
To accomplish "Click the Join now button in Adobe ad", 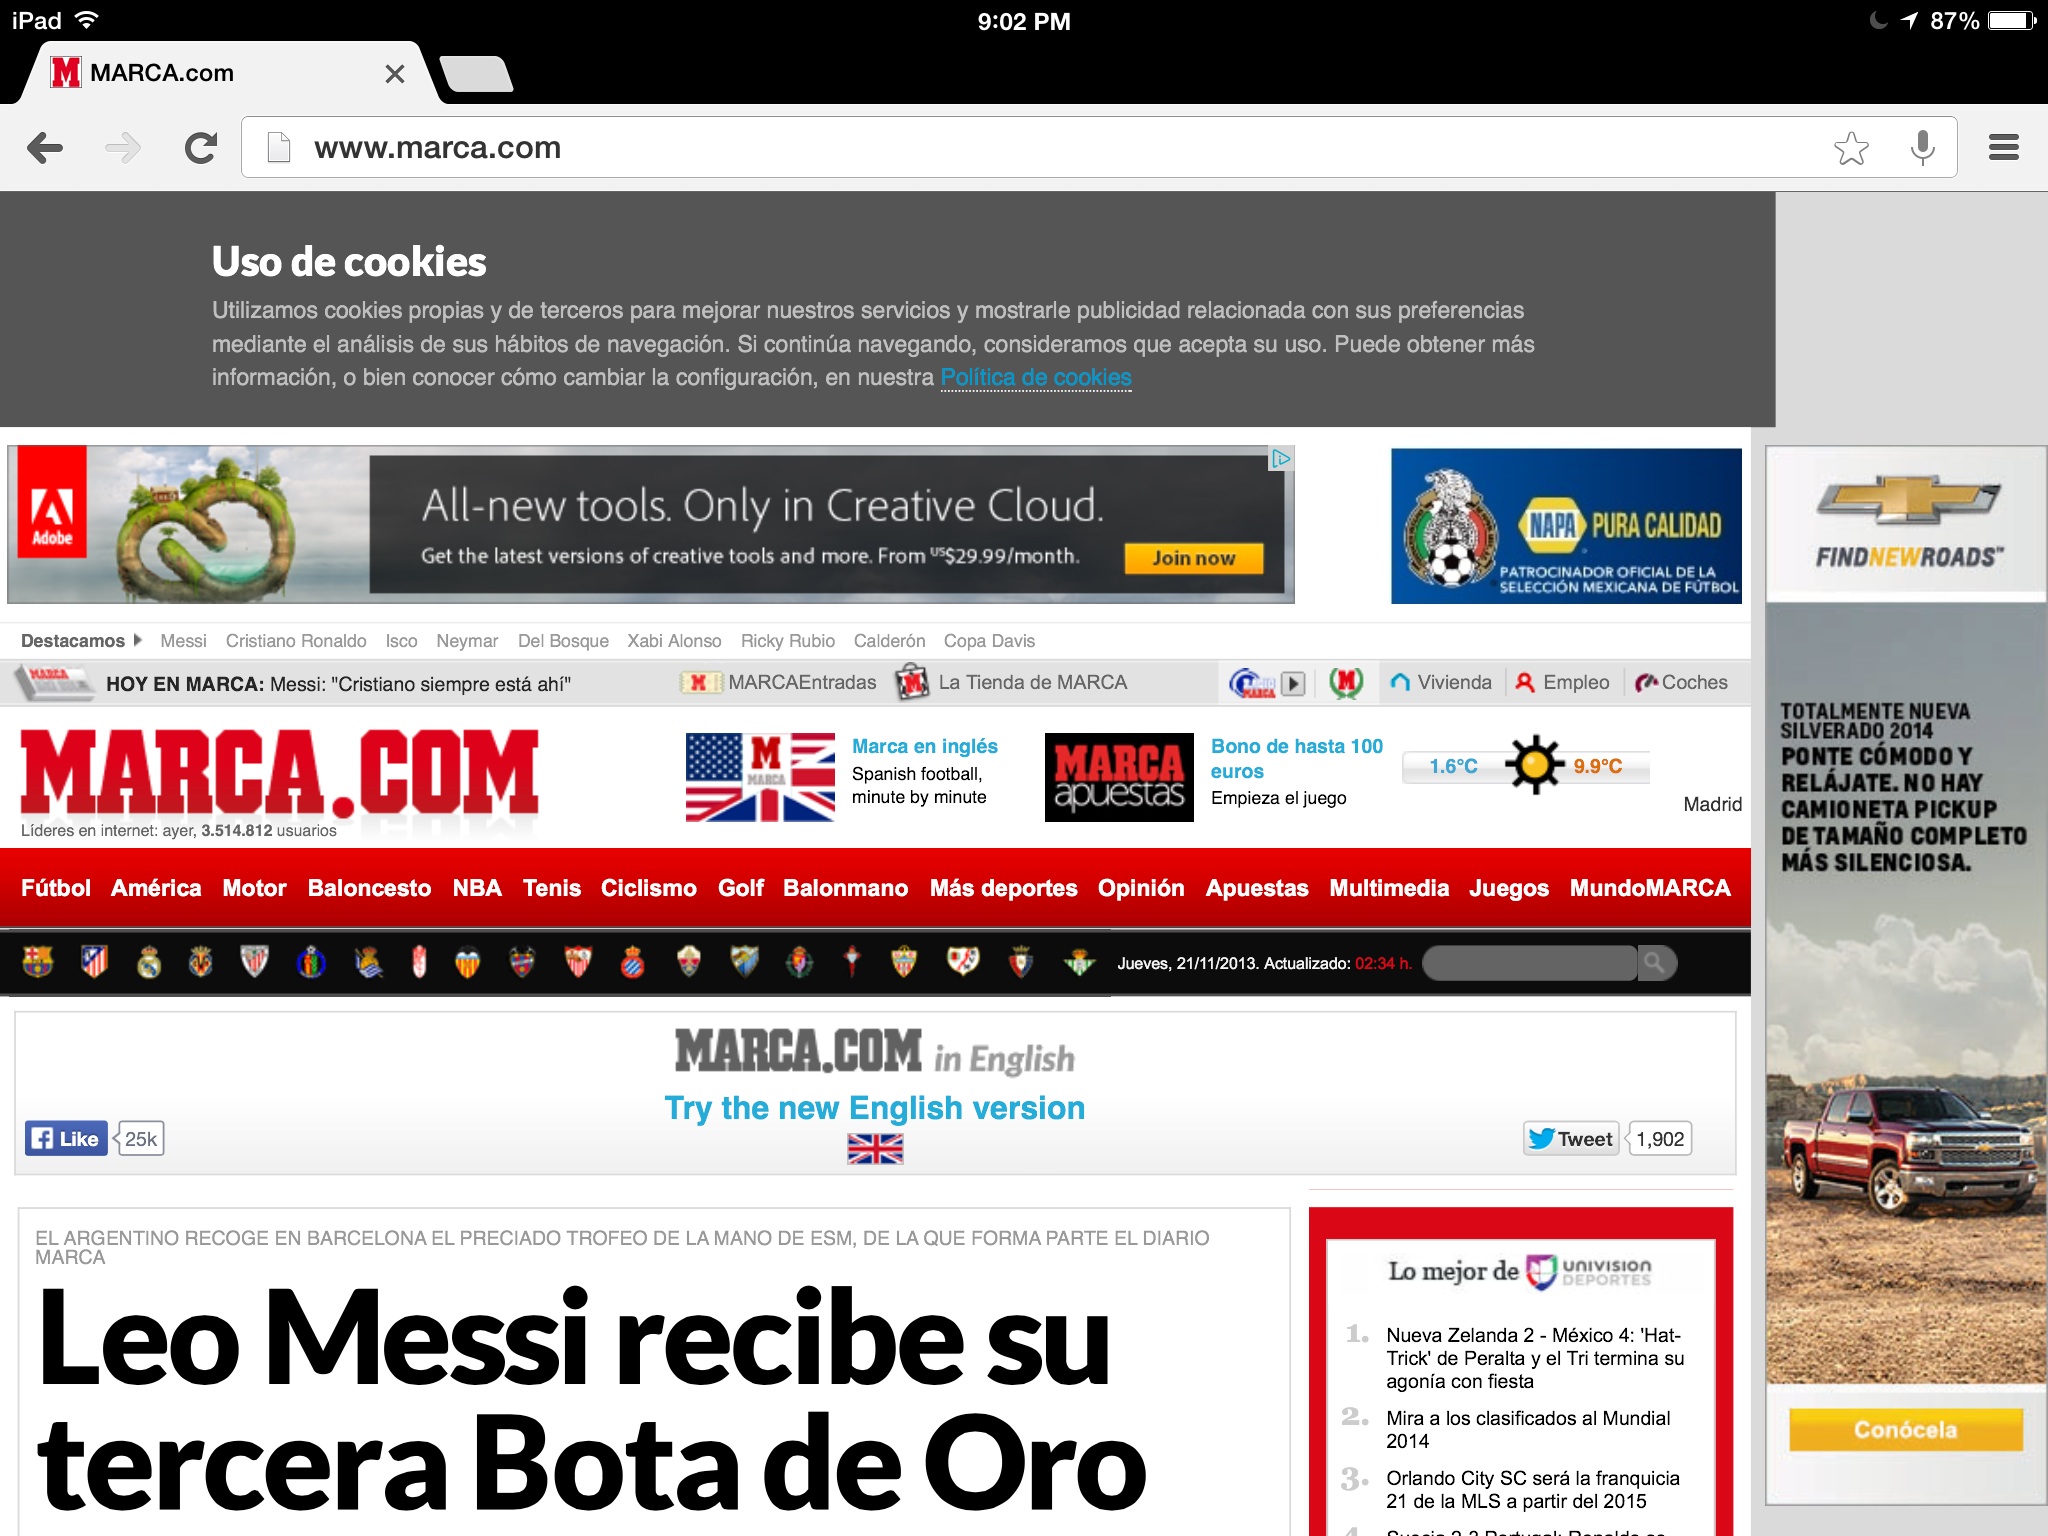I will (1193, 558).
